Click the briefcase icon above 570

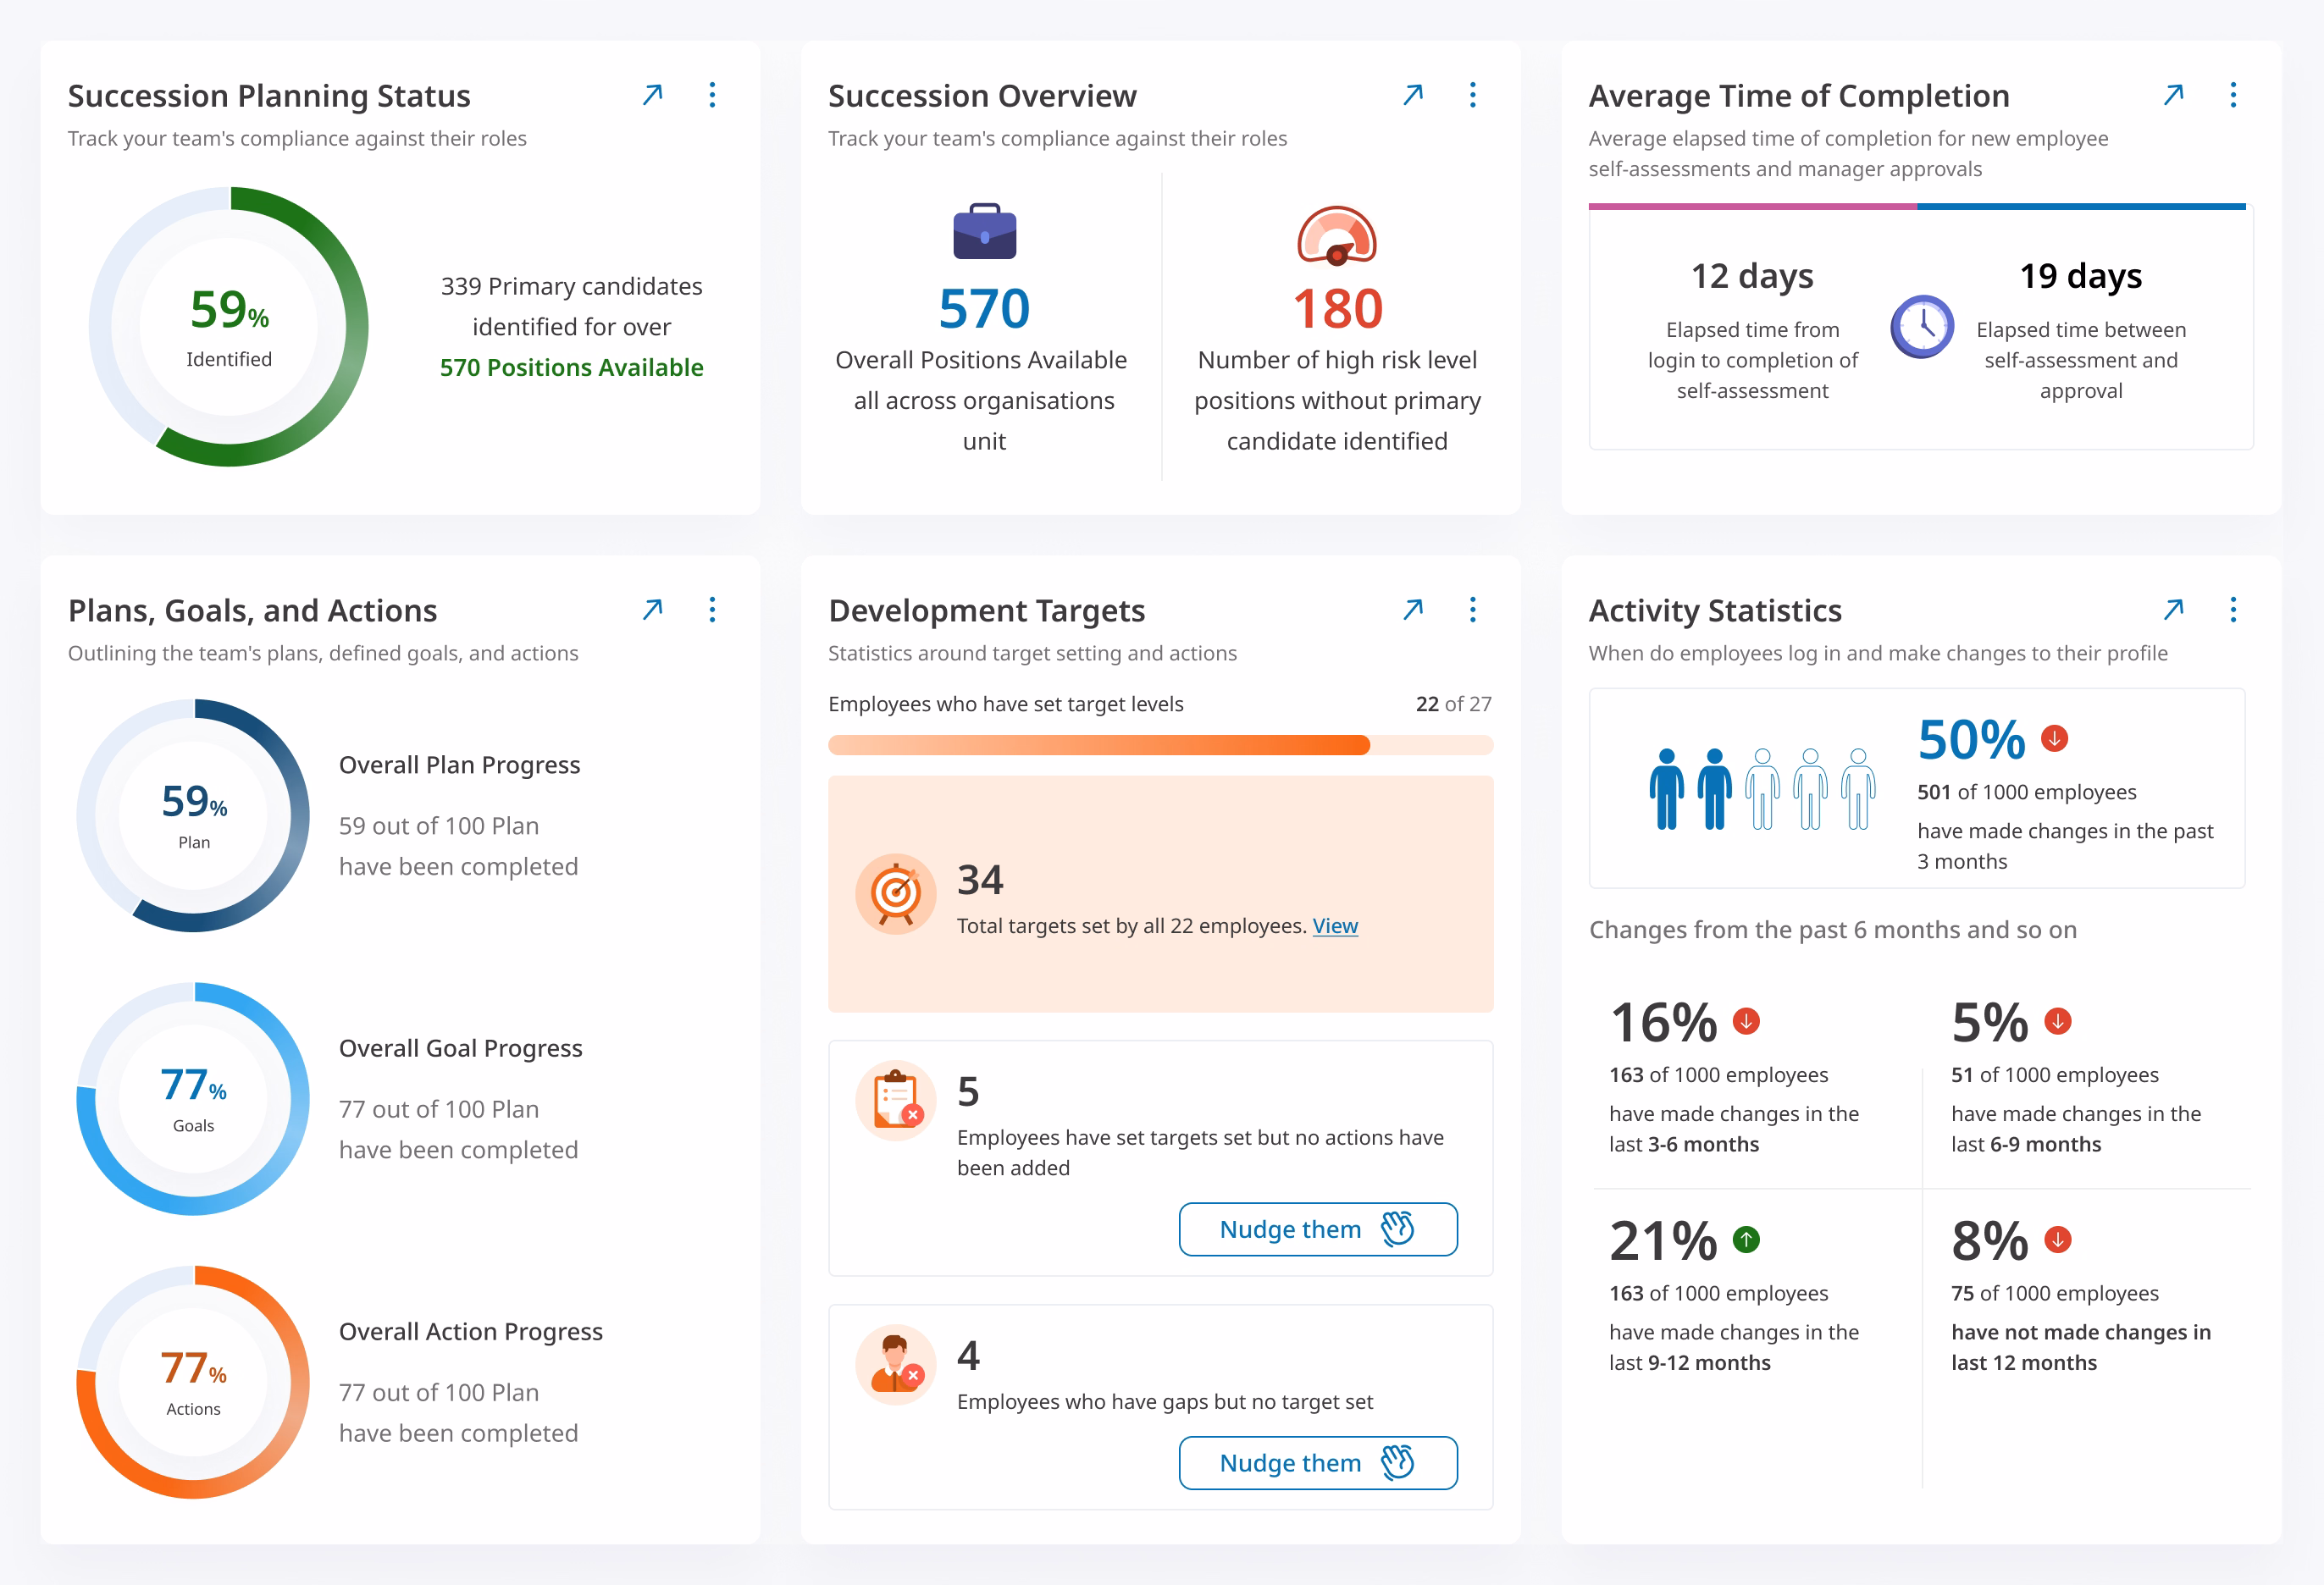984,232
